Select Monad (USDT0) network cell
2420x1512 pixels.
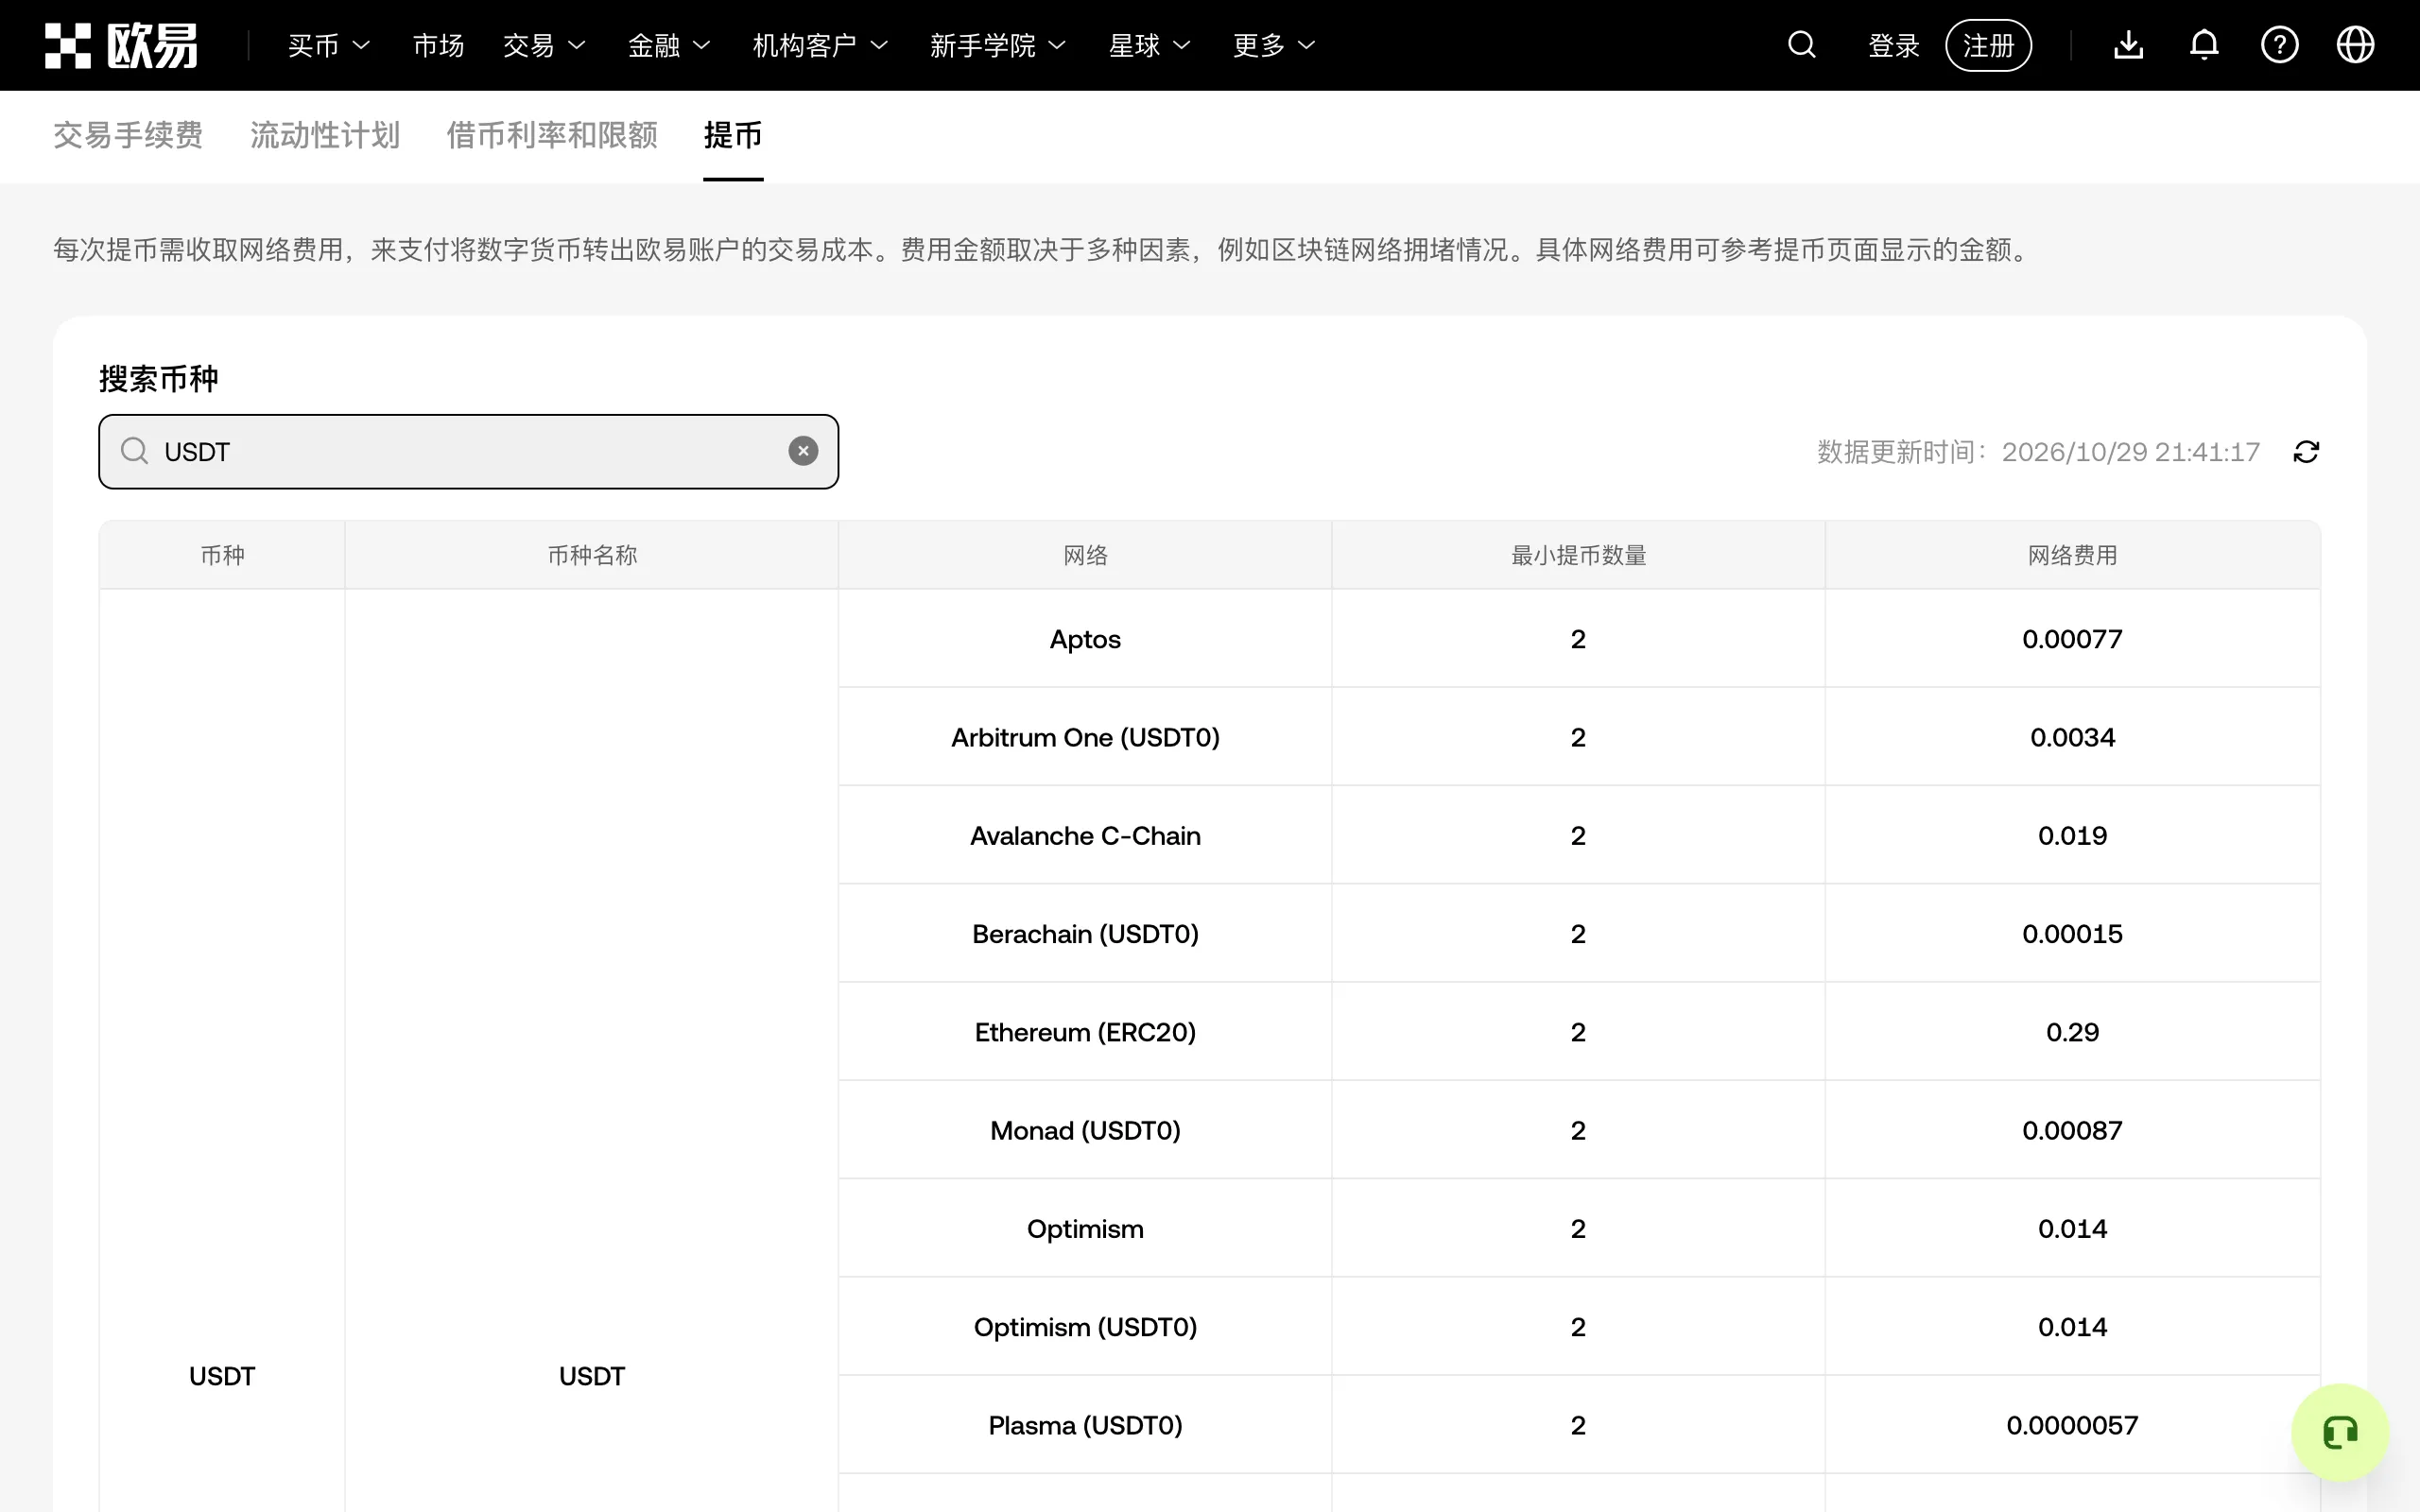(x=1085, y=1130)
